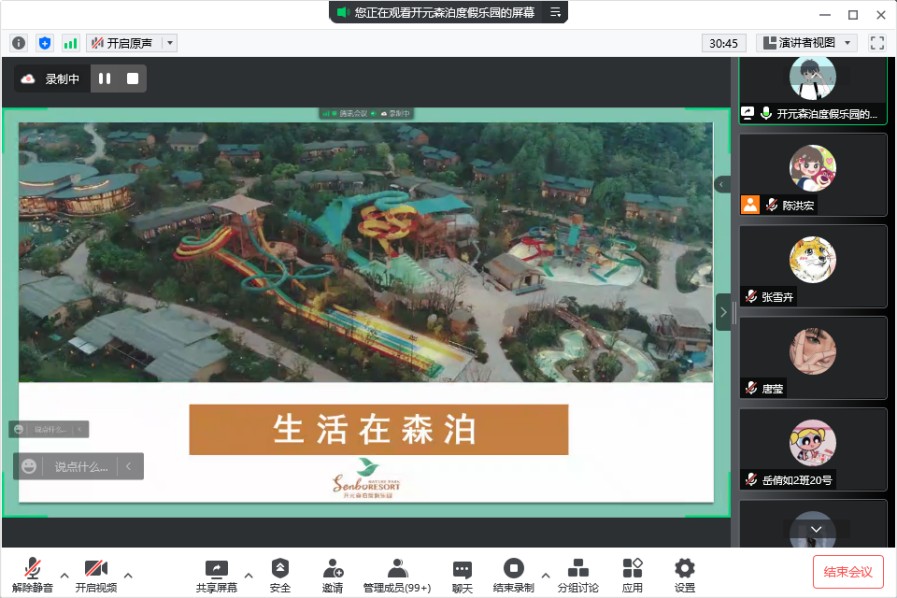Open the 聊天 chat window
This screenshot has width=897, height=598.
(462, 575)
